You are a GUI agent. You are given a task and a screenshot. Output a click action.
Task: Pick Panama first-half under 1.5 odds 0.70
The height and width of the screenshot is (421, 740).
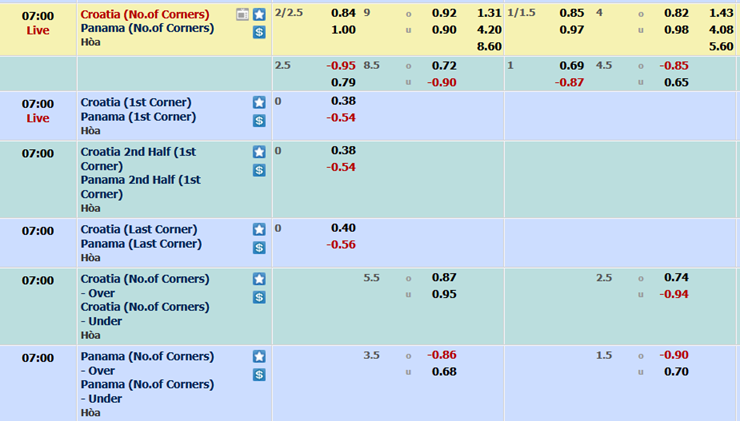pos(676,371)
